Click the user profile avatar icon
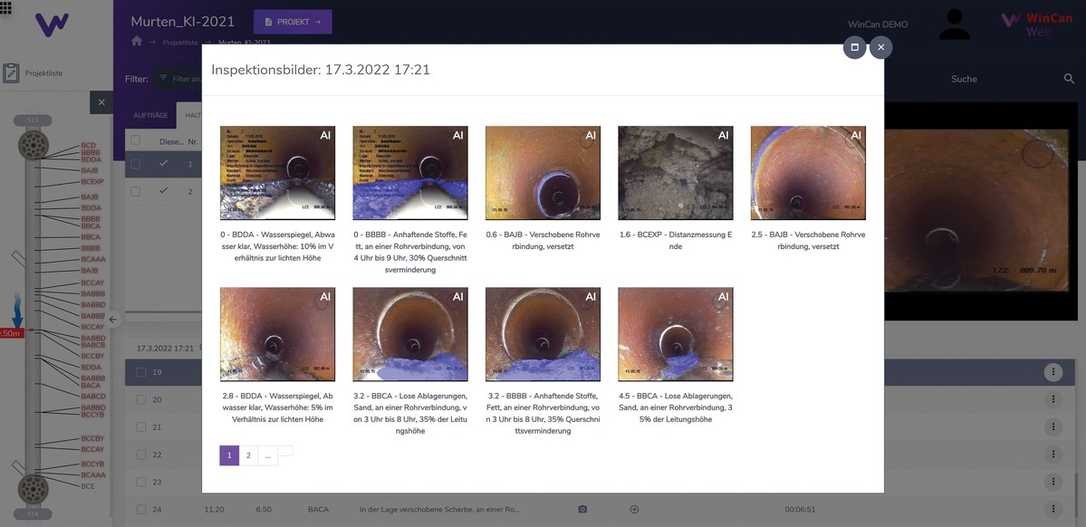This screenshot has width=1086, height=527. [x=954, y=24]
